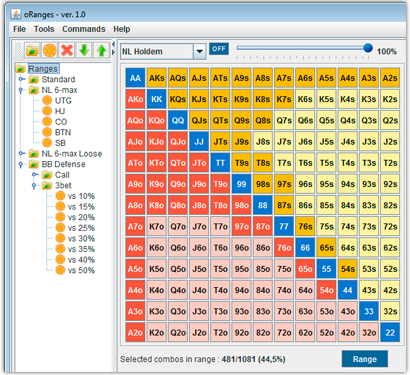Click the orange new range toolbar icon
Image resolution: width=410 pixels, height=375 pixels.
pyautogui.click(x=50, y=51)
